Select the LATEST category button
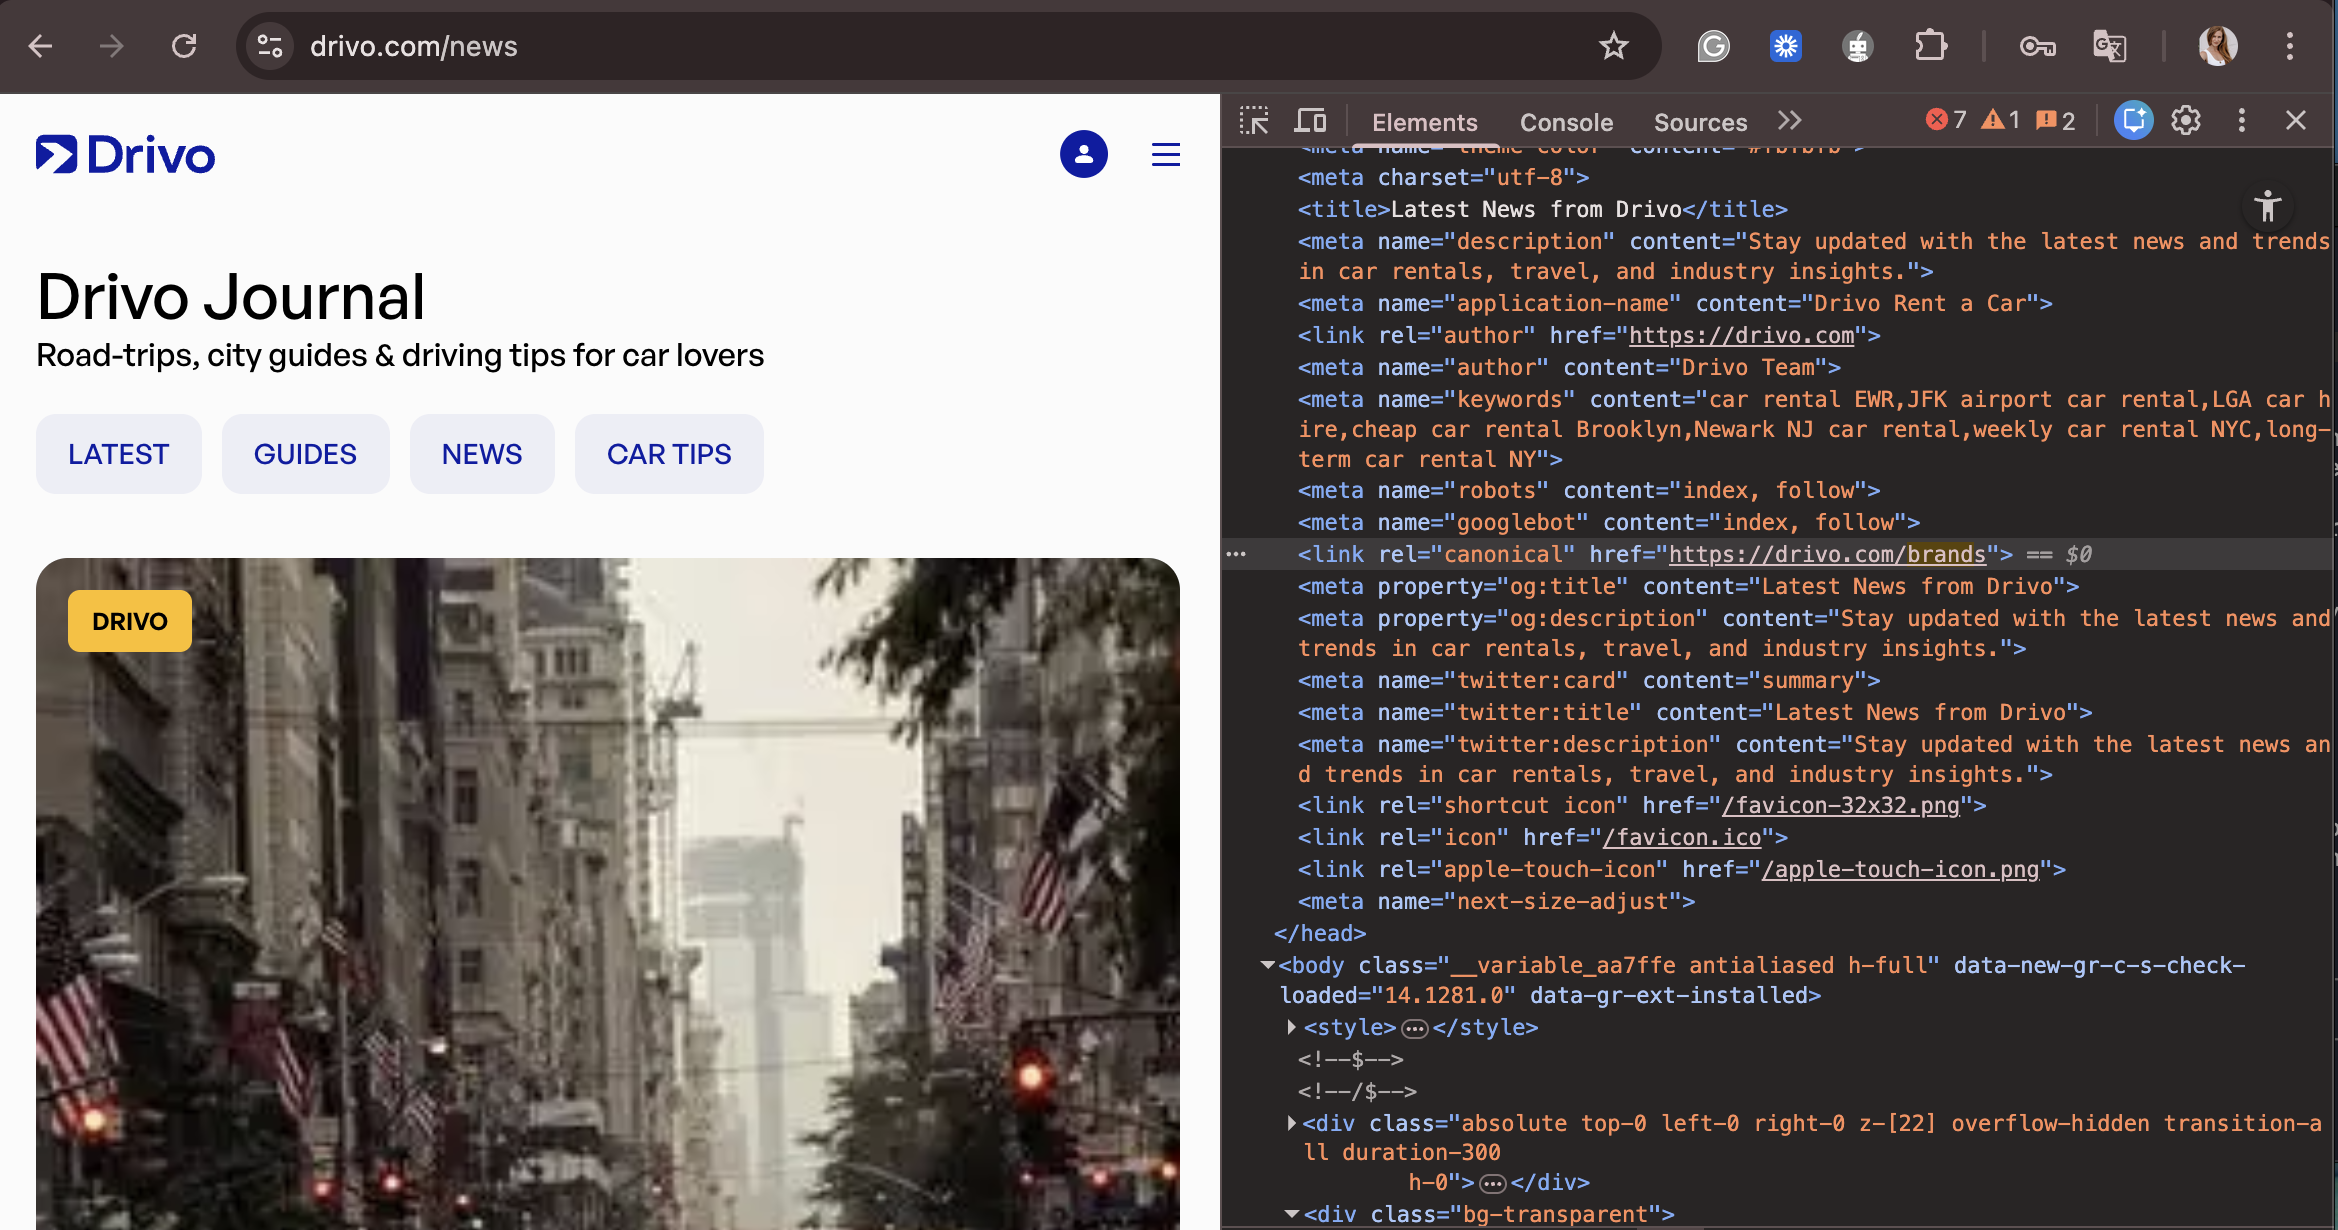 coord(119,454)
